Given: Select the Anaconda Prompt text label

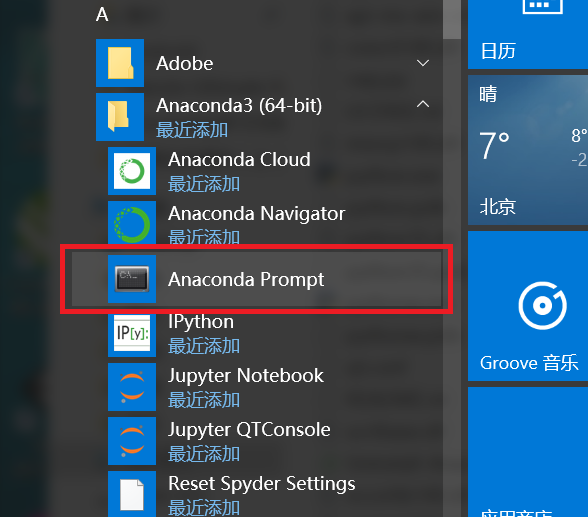Looking at the screenshot, I should pyautogui.click(x=246, y=280).
